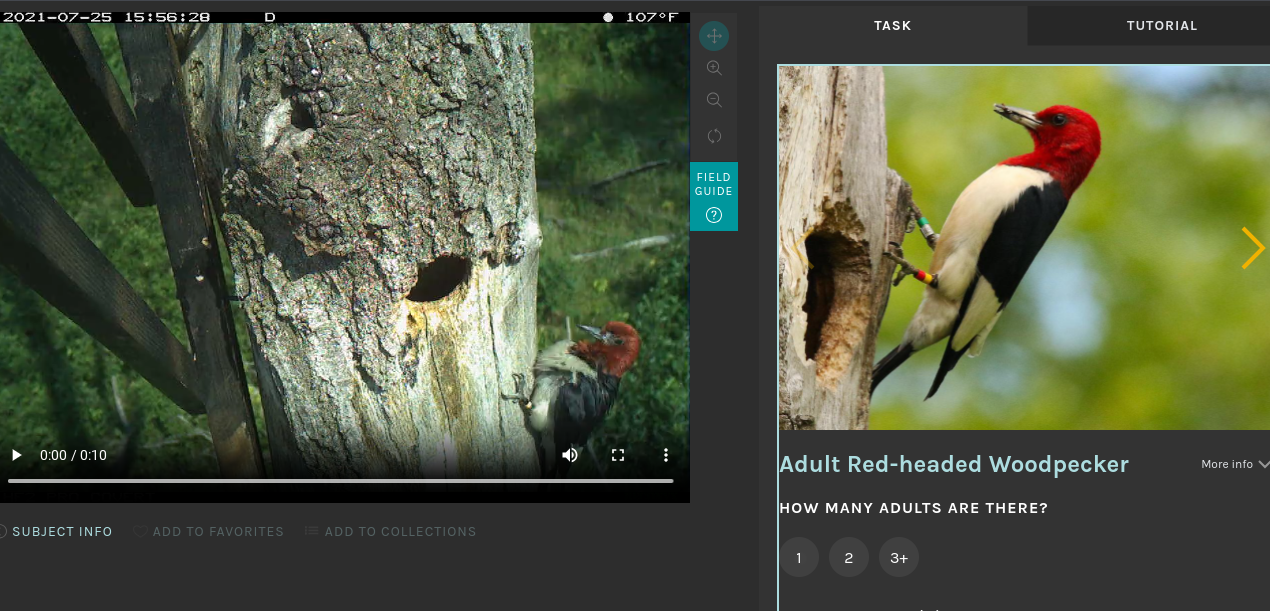Open the video more-options menu

(x=666, y=455)
